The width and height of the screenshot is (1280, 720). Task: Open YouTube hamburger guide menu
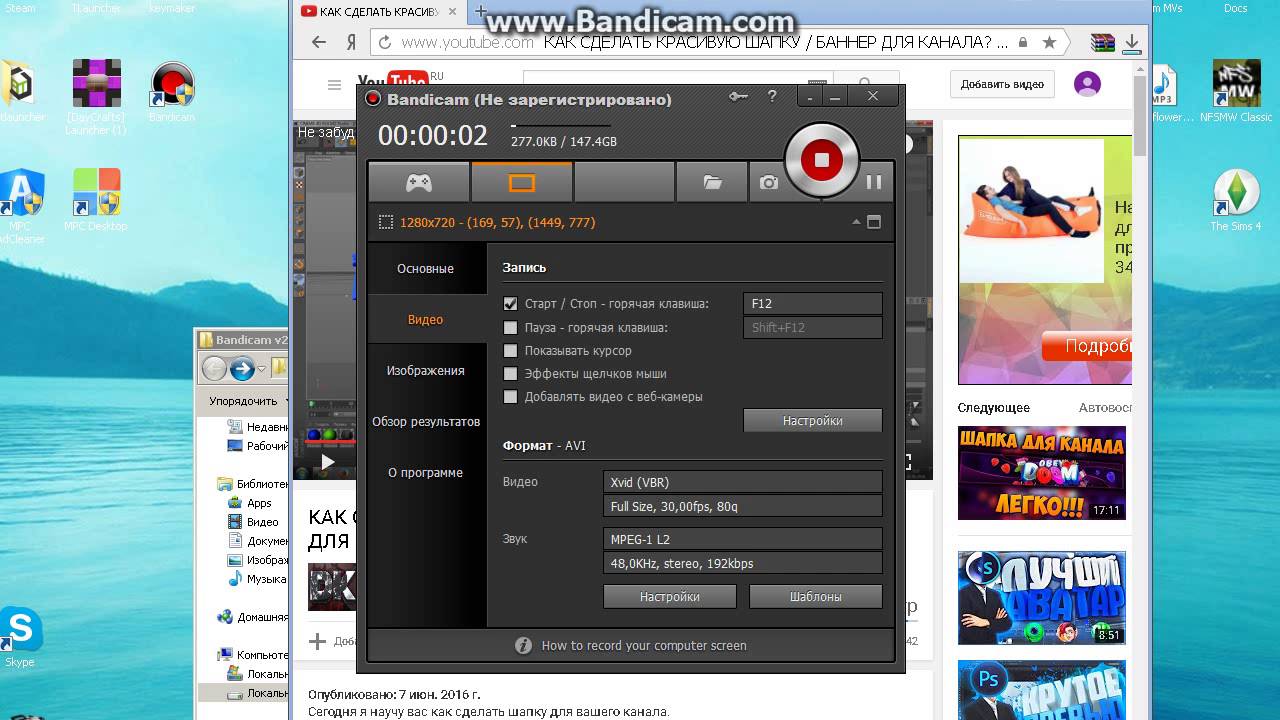tap(334, 84)
